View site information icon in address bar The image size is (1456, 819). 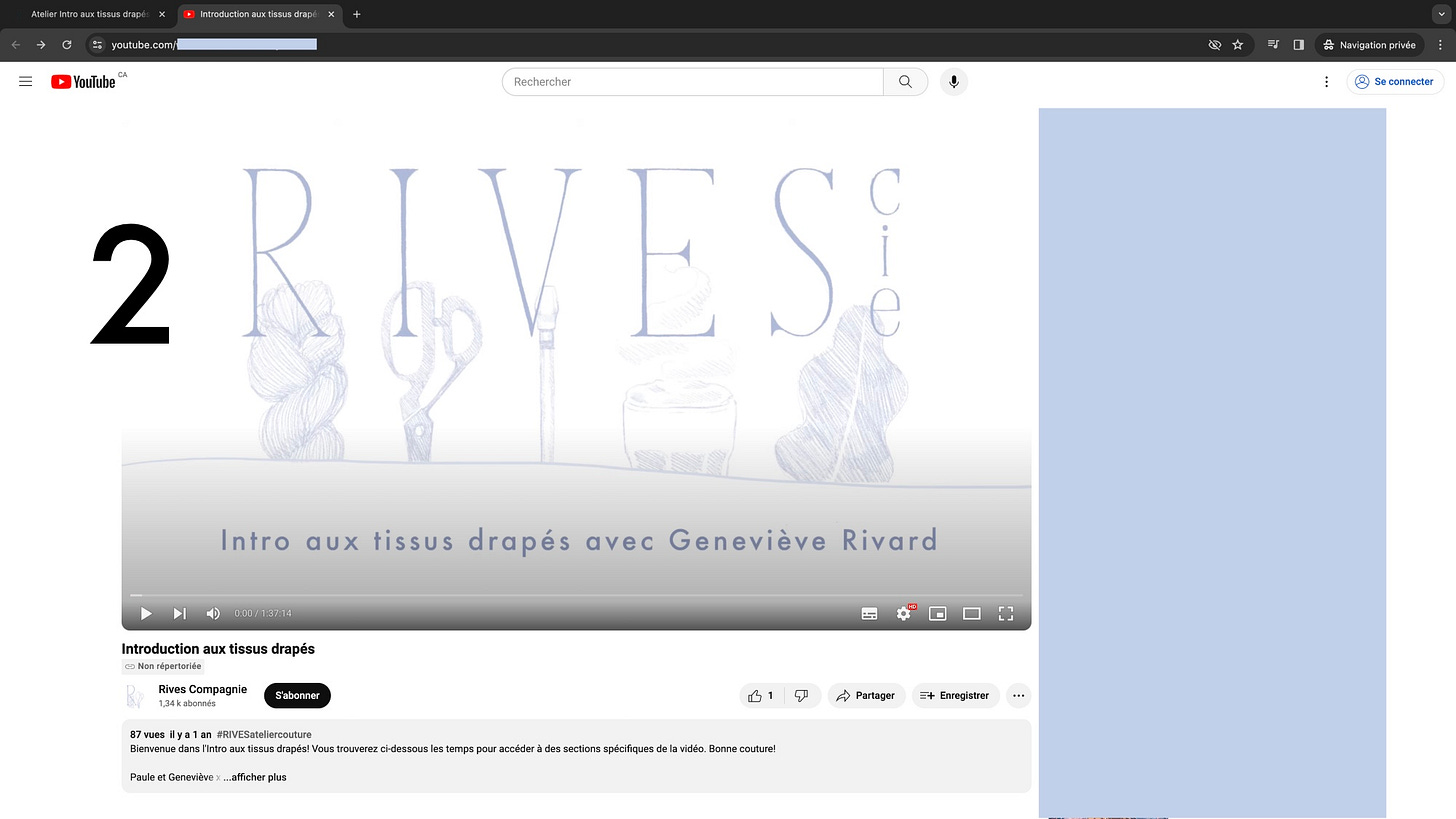97,45
